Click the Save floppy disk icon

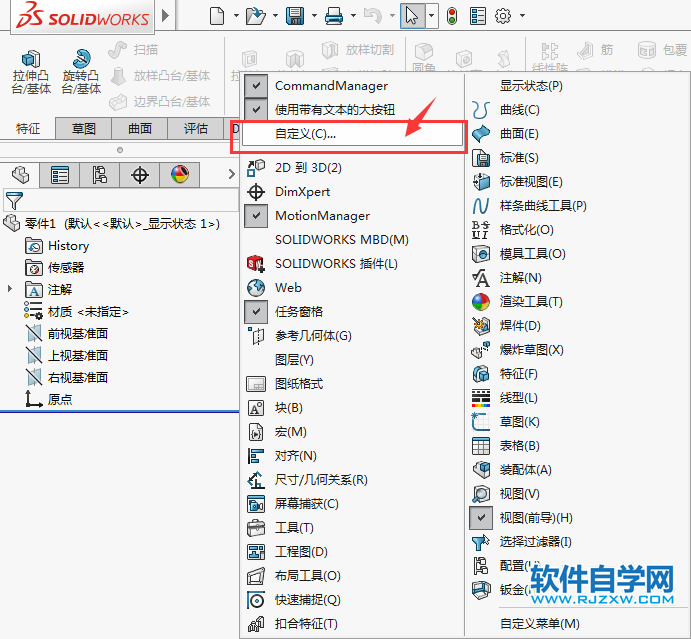[295, 16]
